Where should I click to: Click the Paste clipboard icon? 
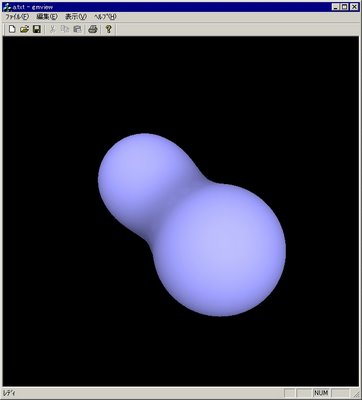pos(77,29)
